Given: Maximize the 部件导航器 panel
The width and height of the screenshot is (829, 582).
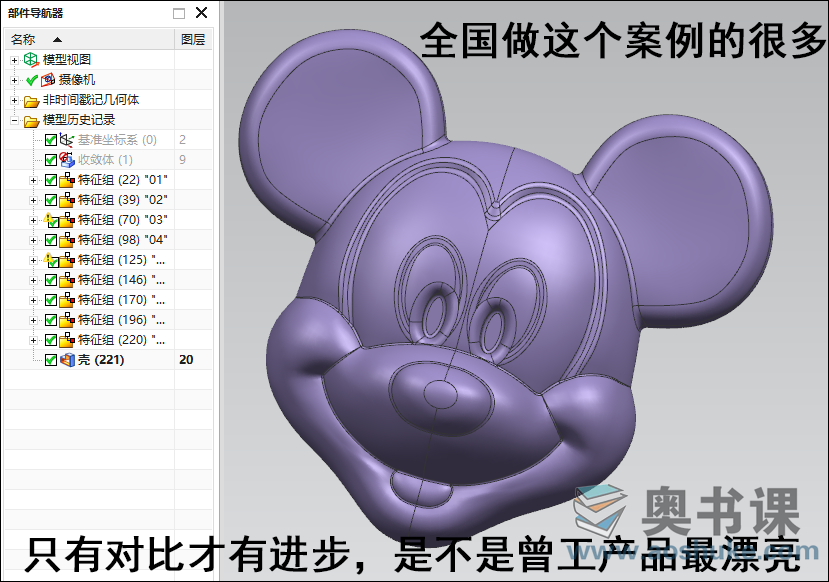Looking at the screenshot, I should [179, 13].
